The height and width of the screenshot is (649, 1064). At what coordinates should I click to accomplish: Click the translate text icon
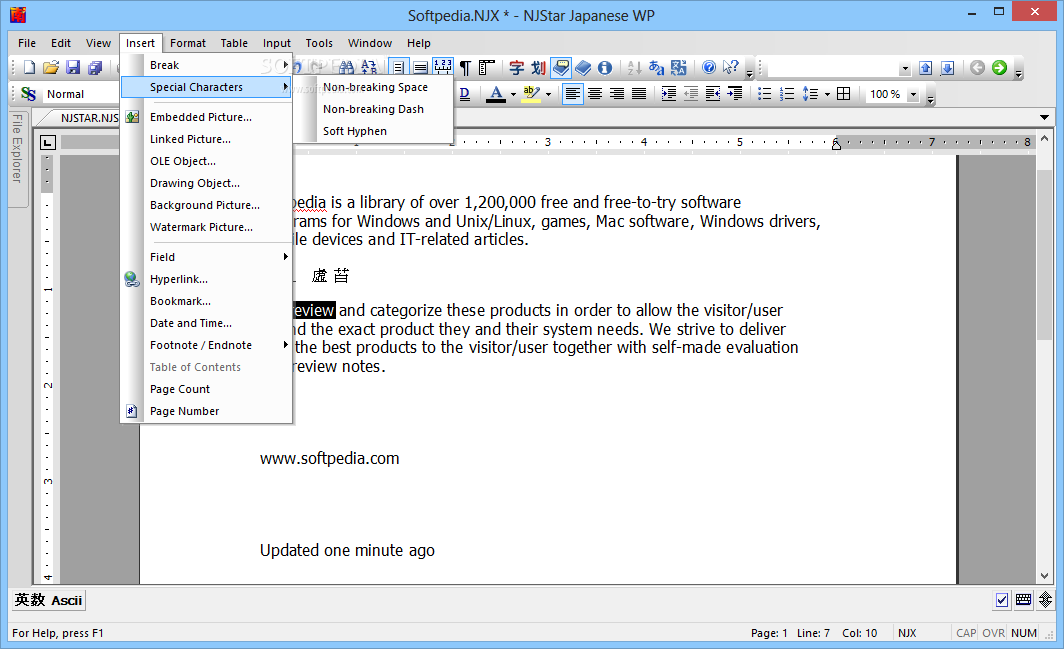click(x=679, y=67)
